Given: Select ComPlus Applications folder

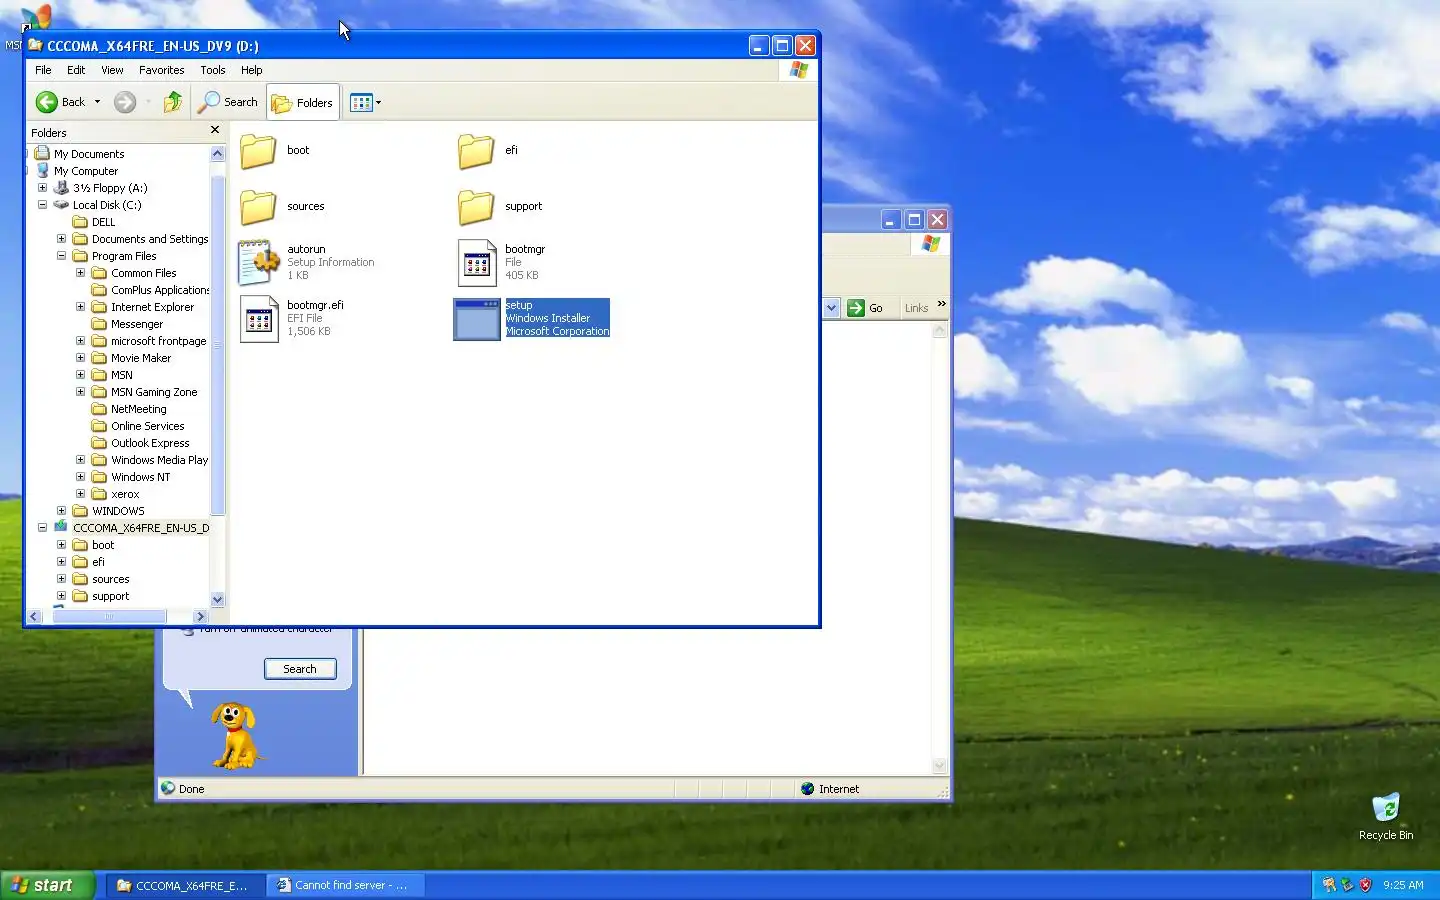Looking at the screenshot, I should pos(159,290).
